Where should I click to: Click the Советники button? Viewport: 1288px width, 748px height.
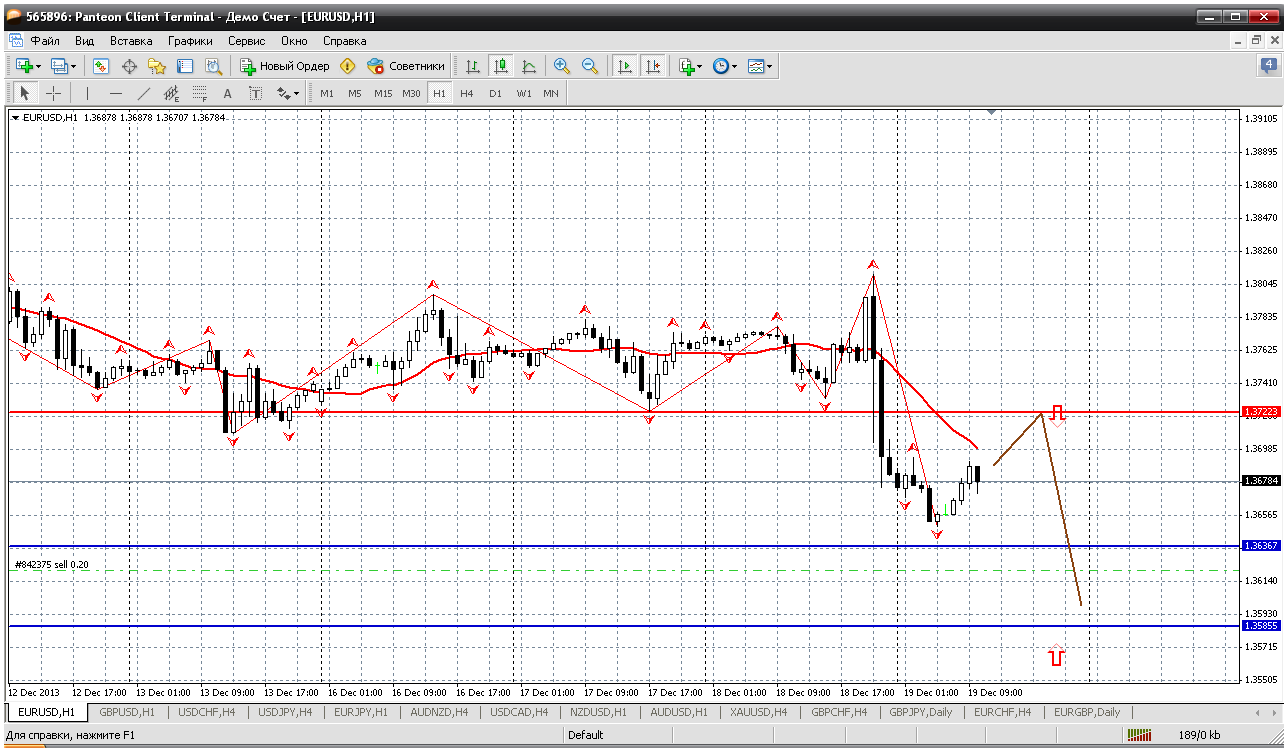(406, 66)
